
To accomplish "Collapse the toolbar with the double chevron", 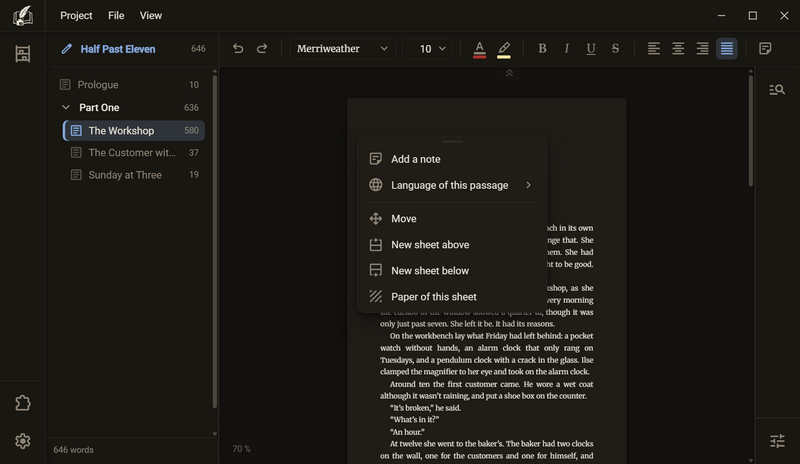I will click(509, 74).
